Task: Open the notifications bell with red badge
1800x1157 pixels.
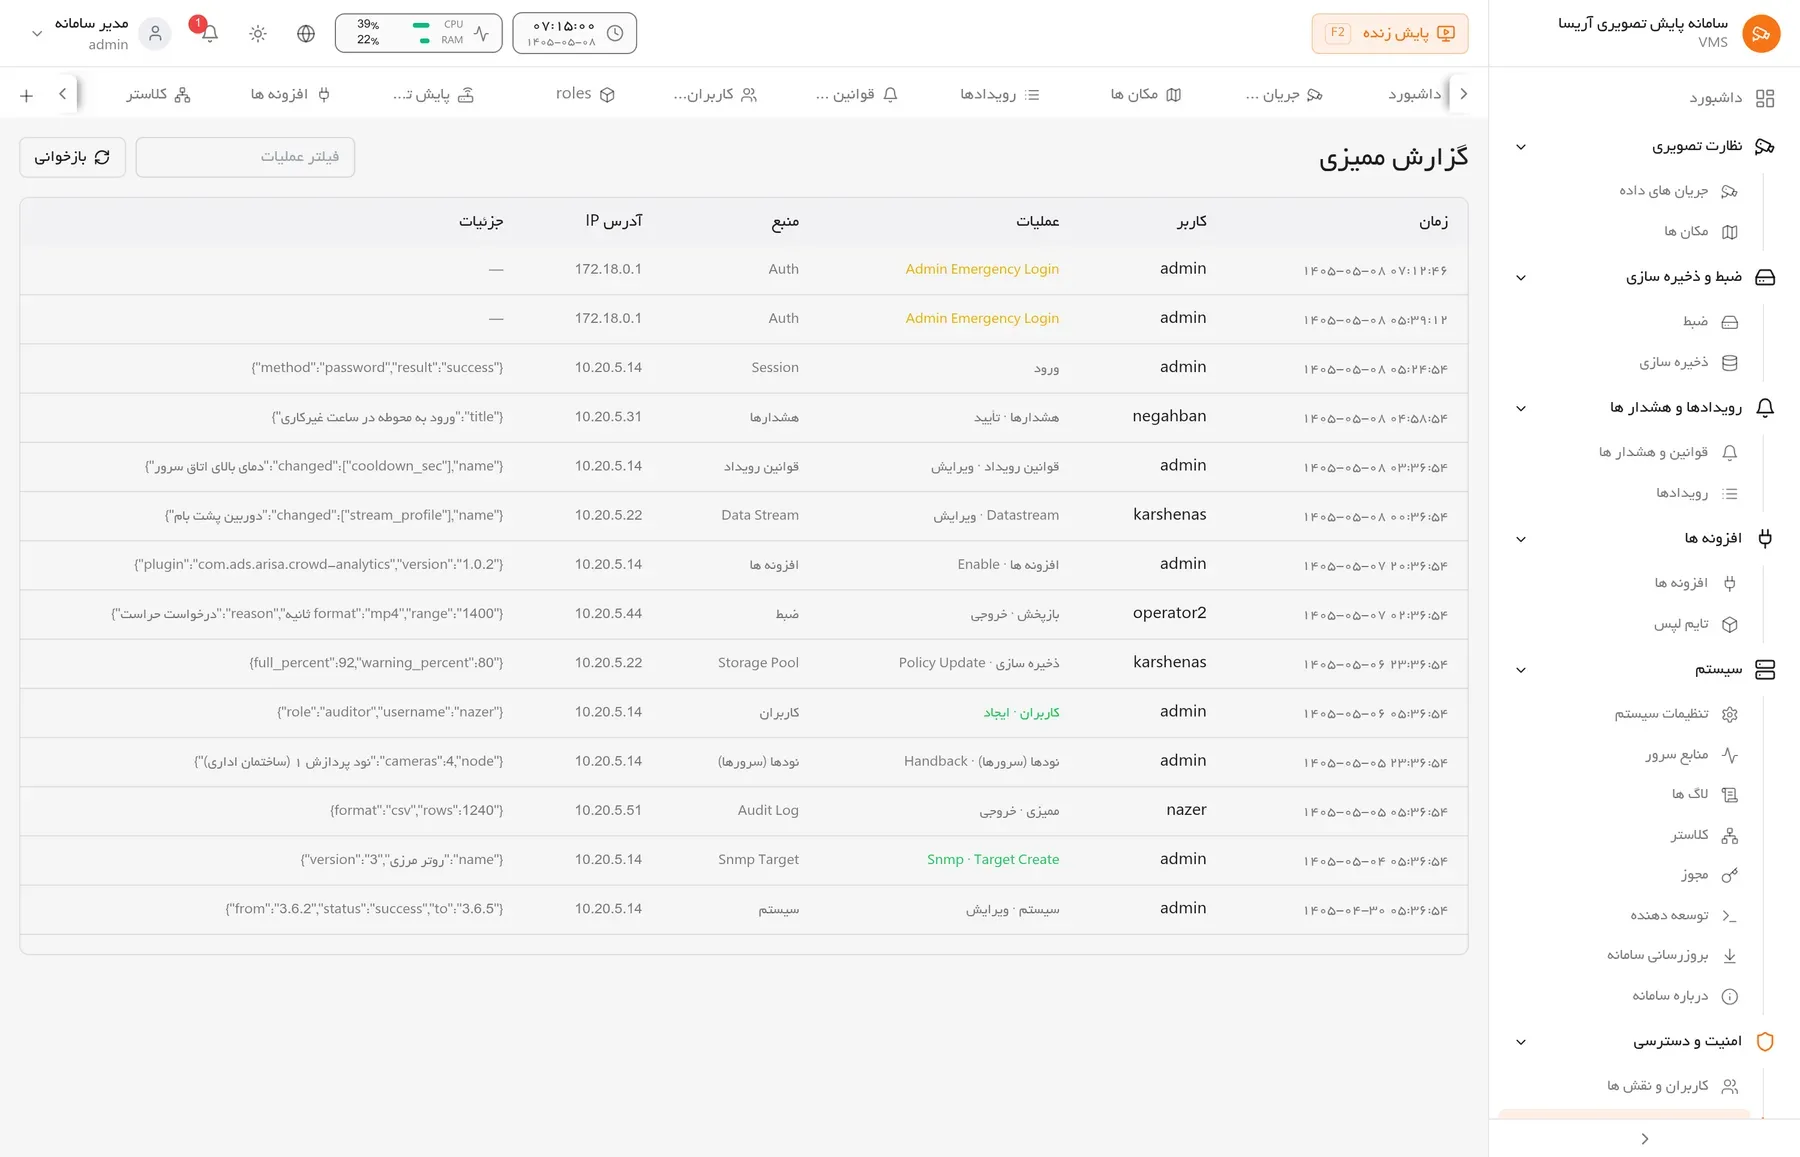Action: pos(209,33)
